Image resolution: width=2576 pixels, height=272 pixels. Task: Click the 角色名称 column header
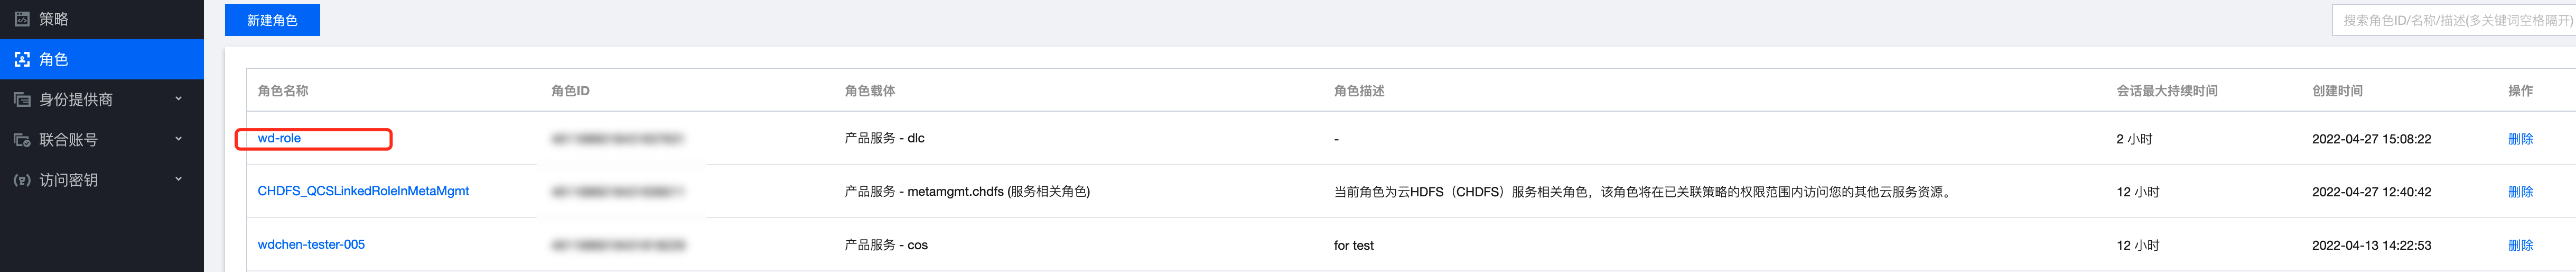click(x=283, y=91)
